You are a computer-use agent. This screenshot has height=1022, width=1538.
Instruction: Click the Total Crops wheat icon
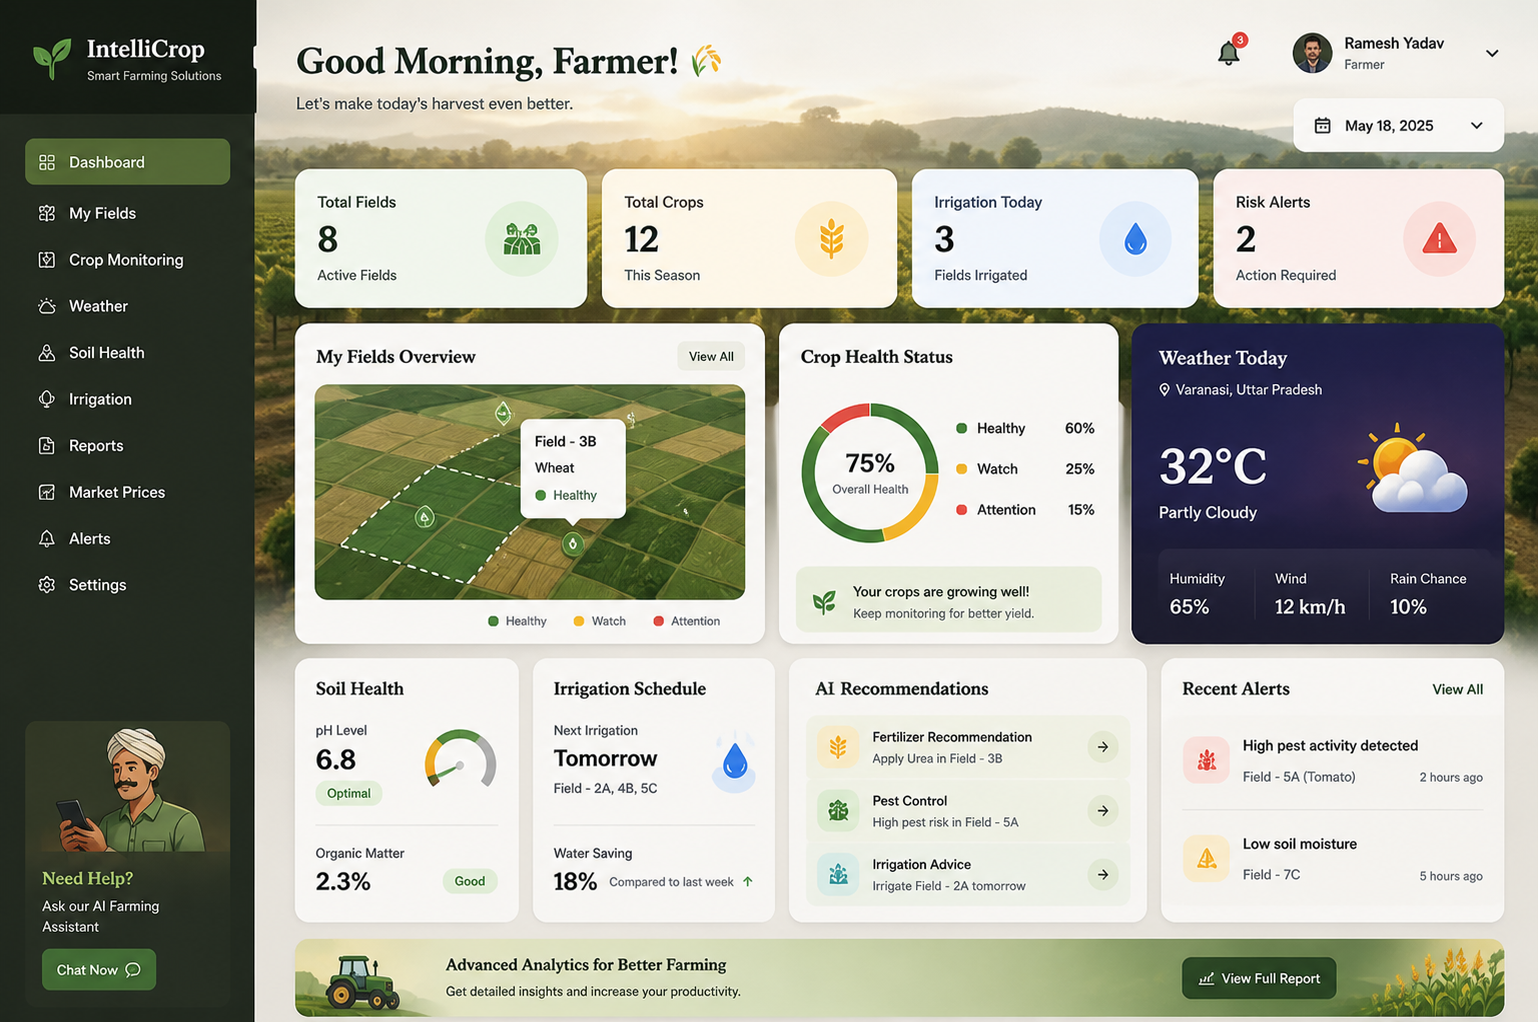[831, 239]
